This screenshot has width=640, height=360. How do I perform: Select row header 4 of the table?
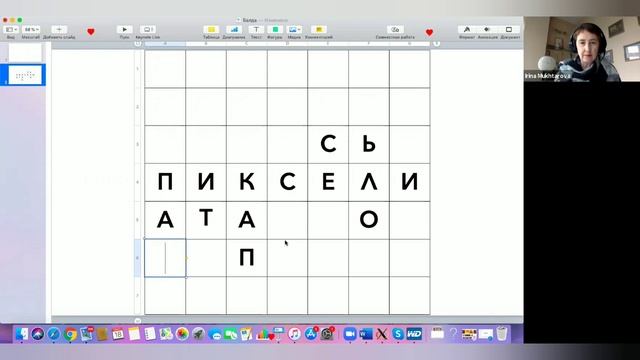pos(138,182)
